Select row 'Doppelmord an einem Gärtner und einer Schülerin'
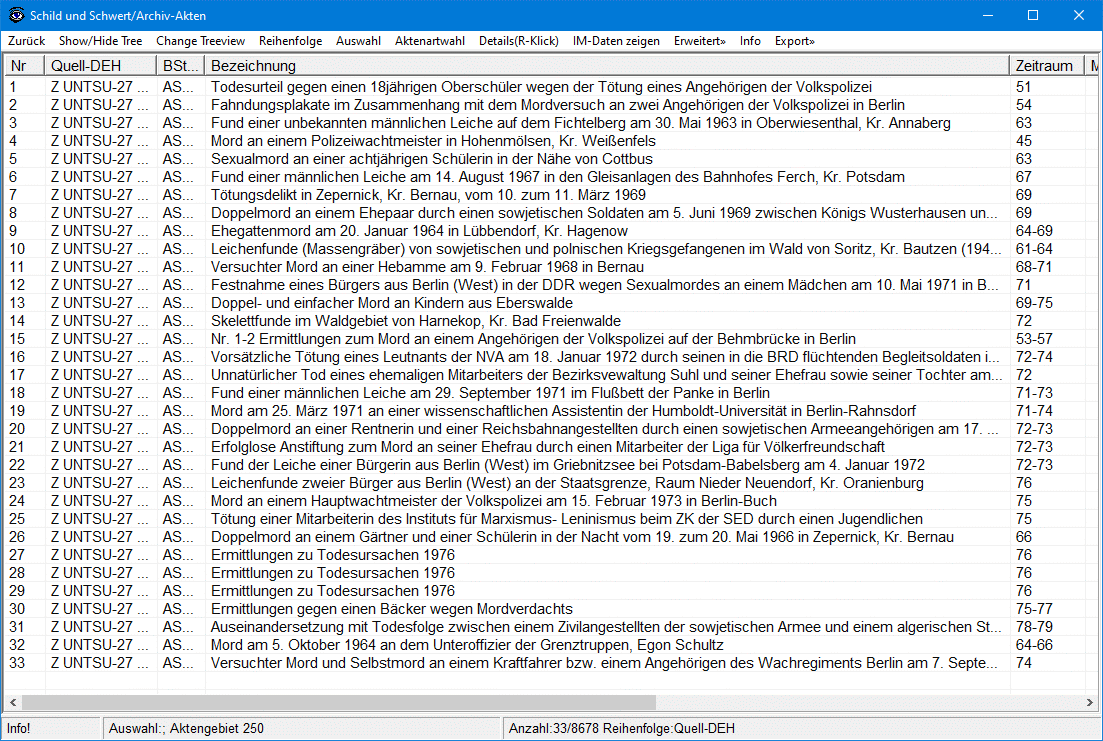The height and width of the screenshot is (741, 1103). (550, 537)
